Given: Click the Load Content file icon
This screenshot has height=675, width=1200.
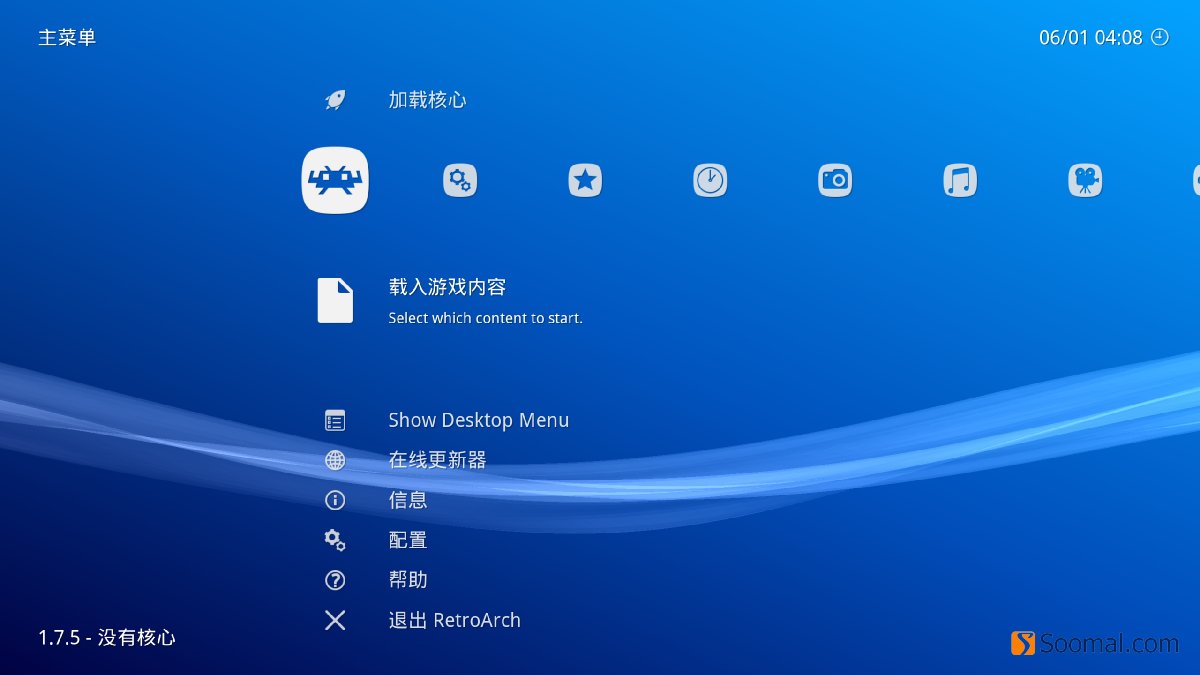Looking at the screenshot, I should click(335, 299).
